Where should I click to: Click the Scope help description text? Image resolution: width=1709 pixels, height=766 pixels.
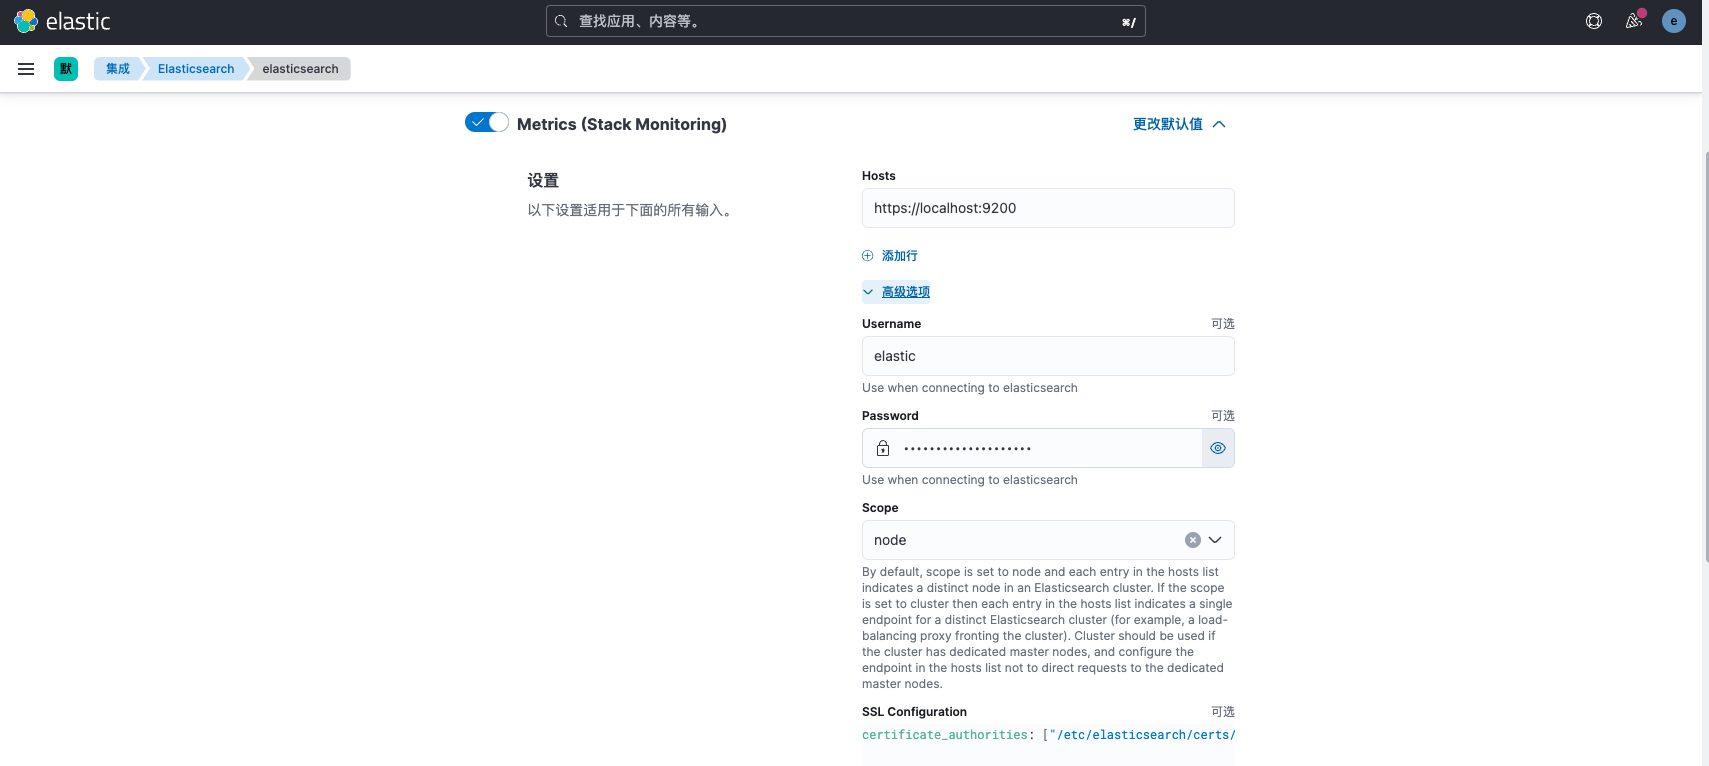pos(1047,628)
